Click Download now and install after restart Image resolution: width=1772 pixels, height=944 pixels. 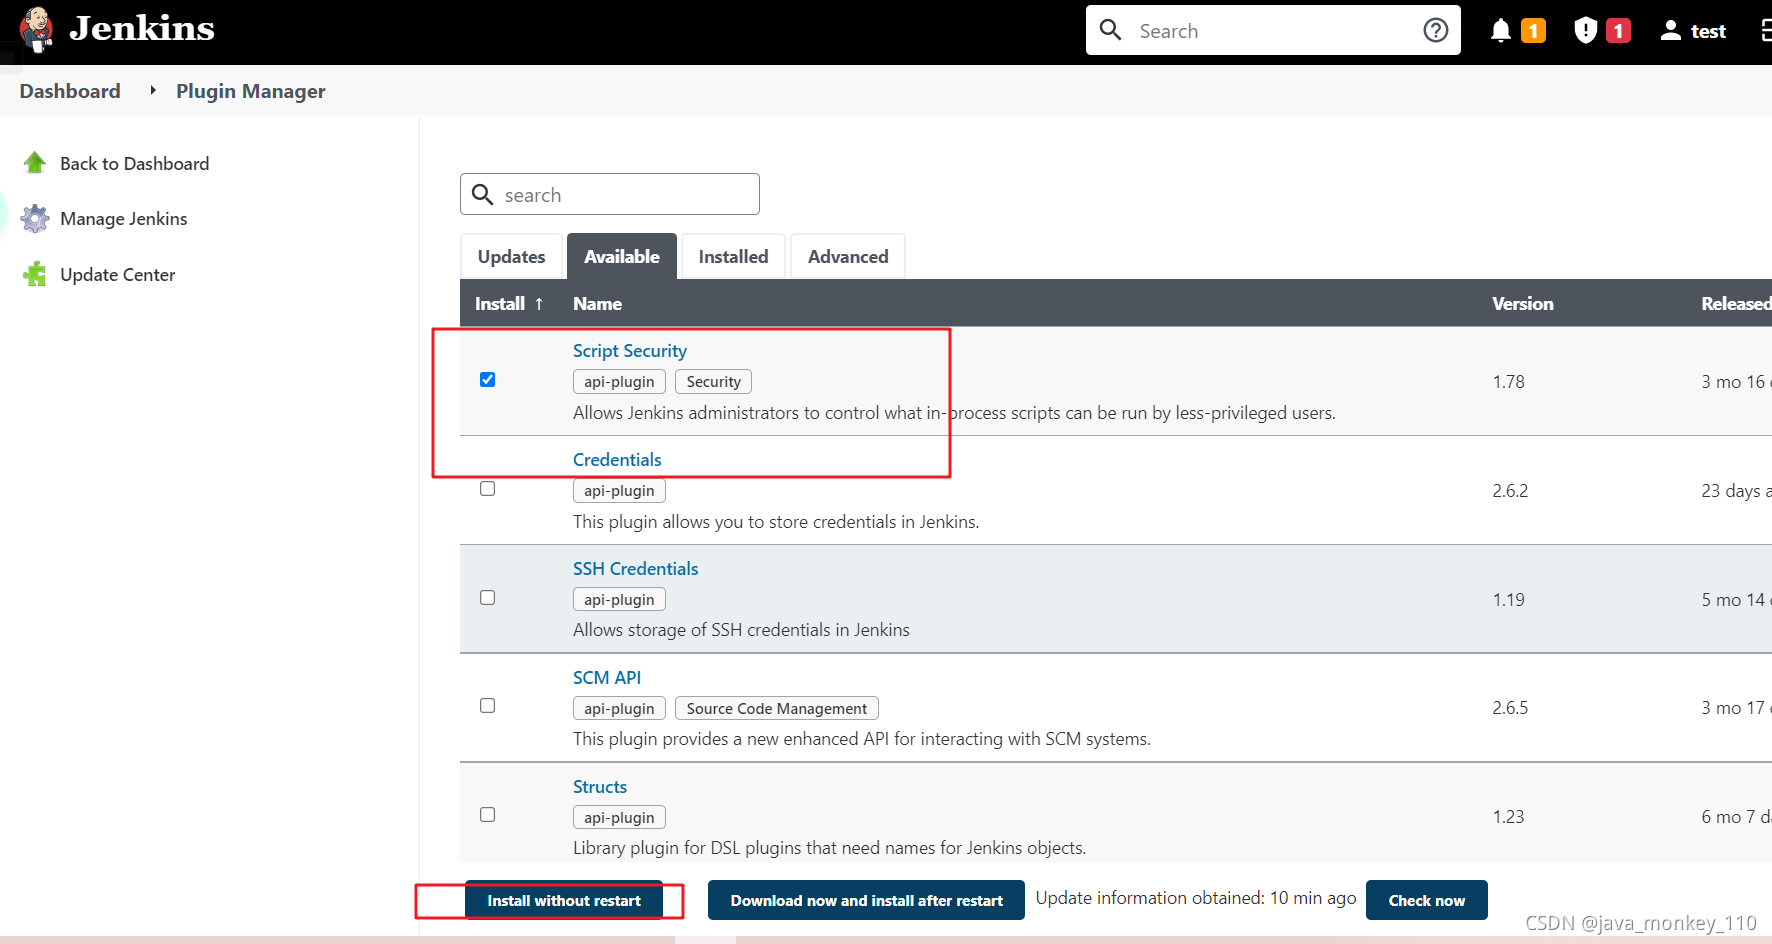tap(866, 900)
